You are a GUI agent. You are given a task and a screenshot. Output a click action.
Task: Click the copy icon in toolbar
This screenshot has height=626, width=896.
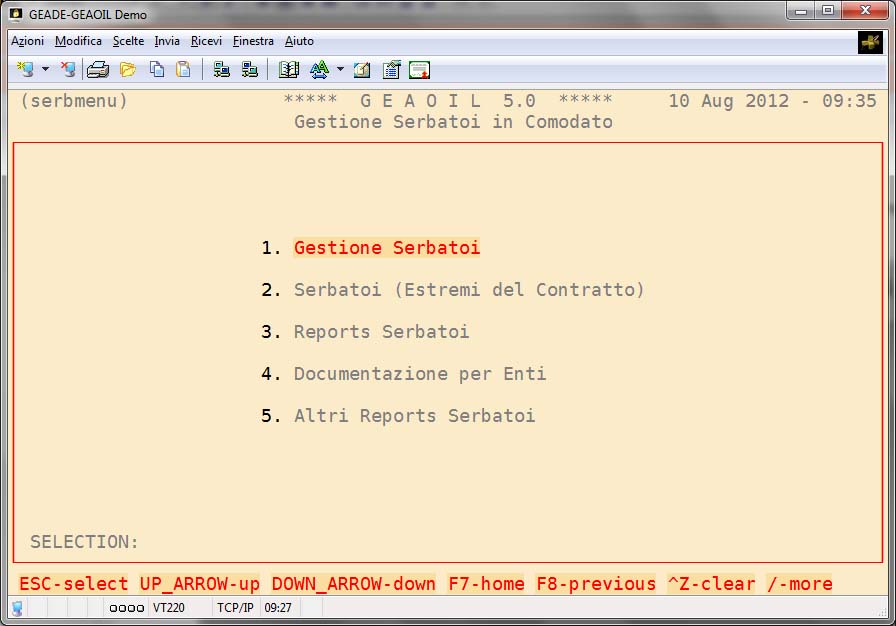point(157,69)
